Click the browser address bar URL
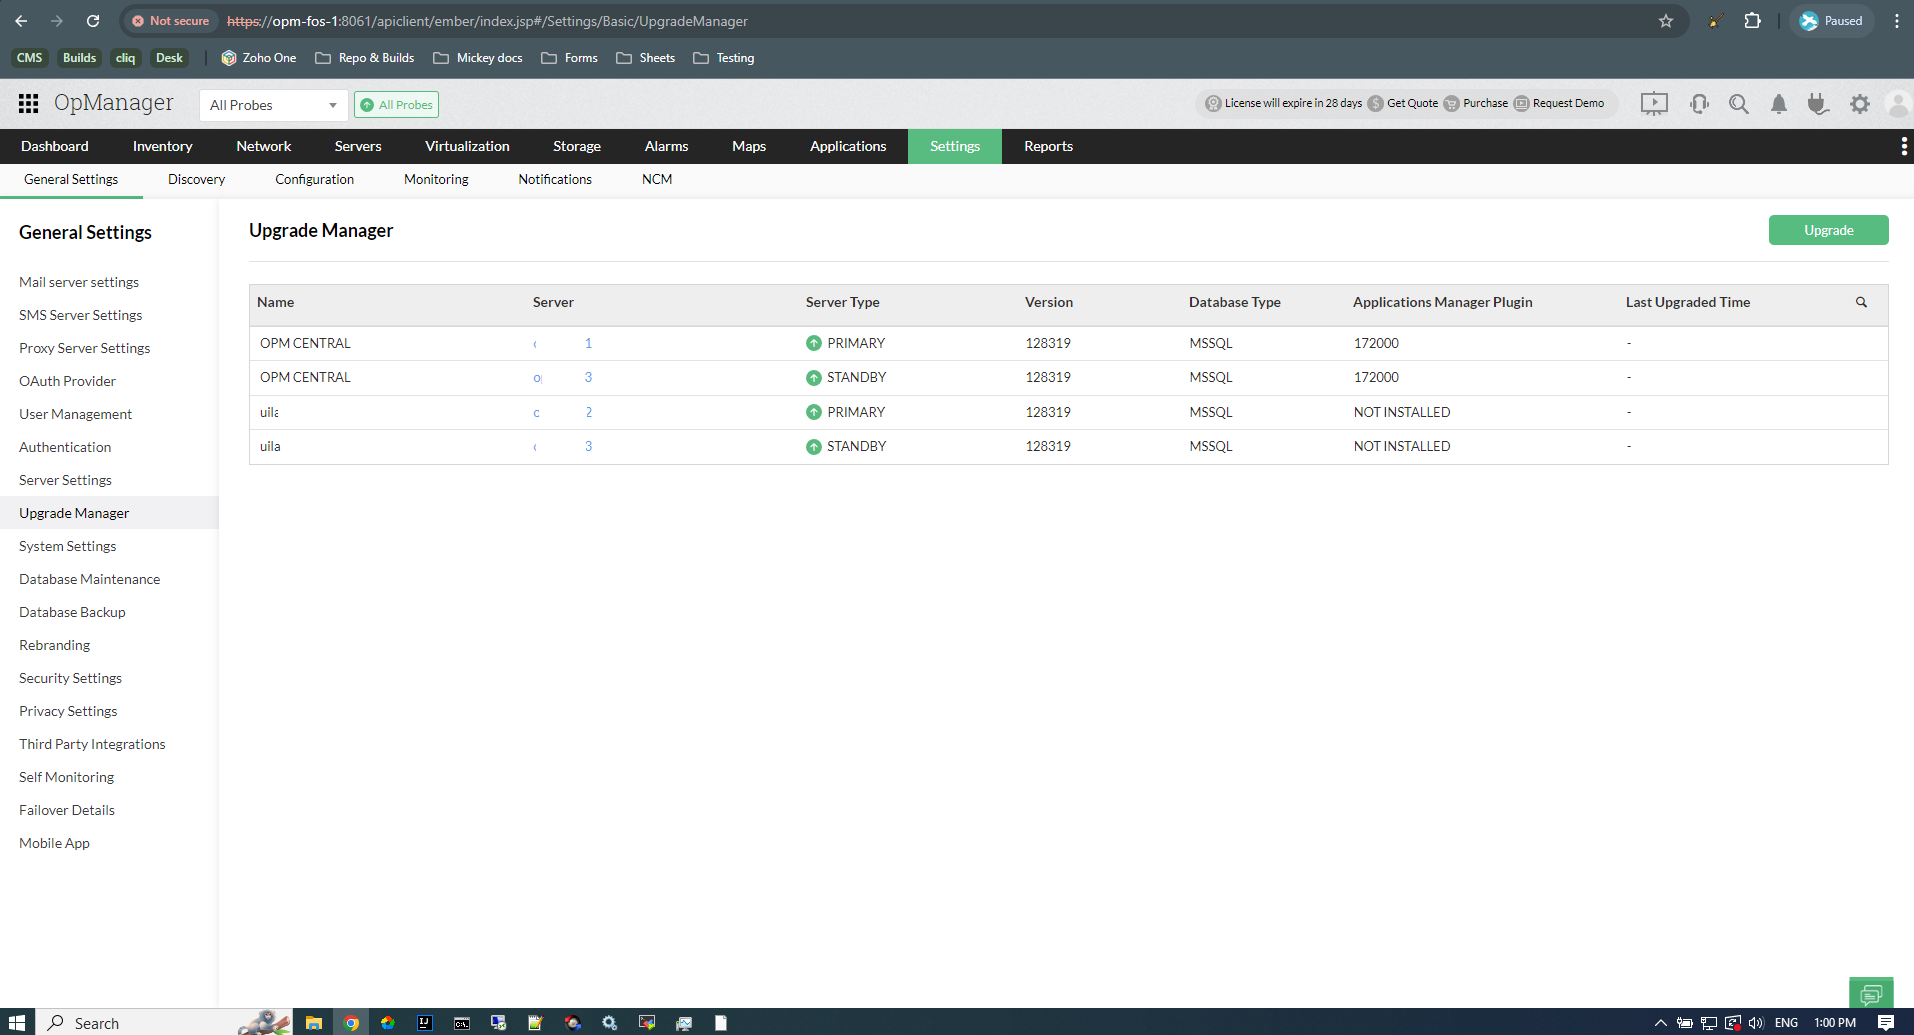 point(487,21)
